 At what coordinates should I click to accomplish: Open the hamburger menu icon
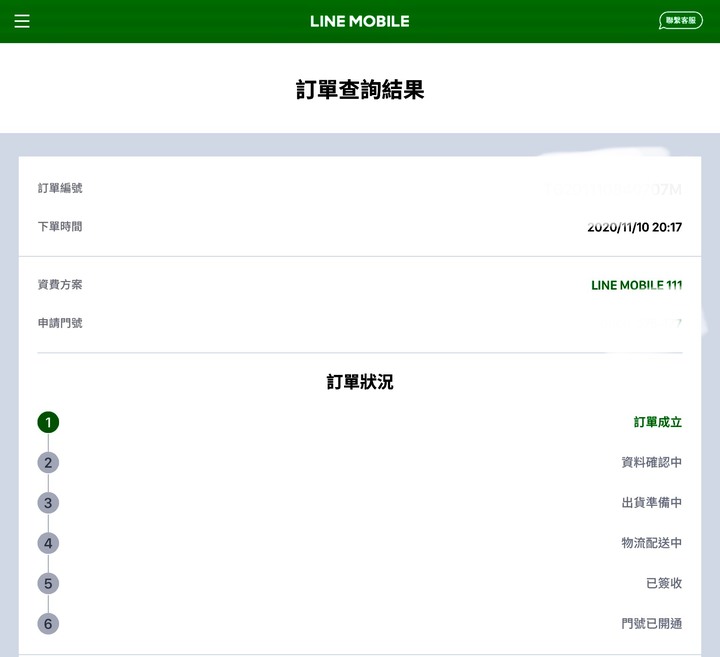[22, 21]
